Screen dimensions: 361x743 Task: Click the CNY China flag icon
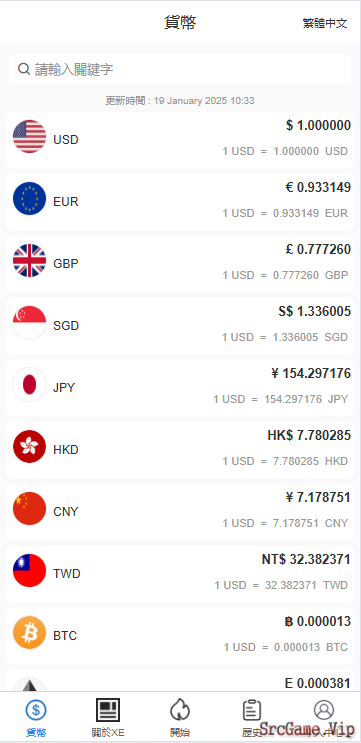[x=29, y=508]
